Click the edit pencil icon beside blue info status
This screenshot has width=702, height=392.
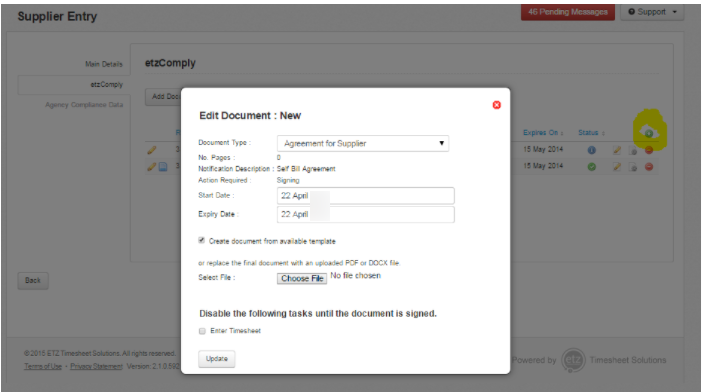pos(617,150)
